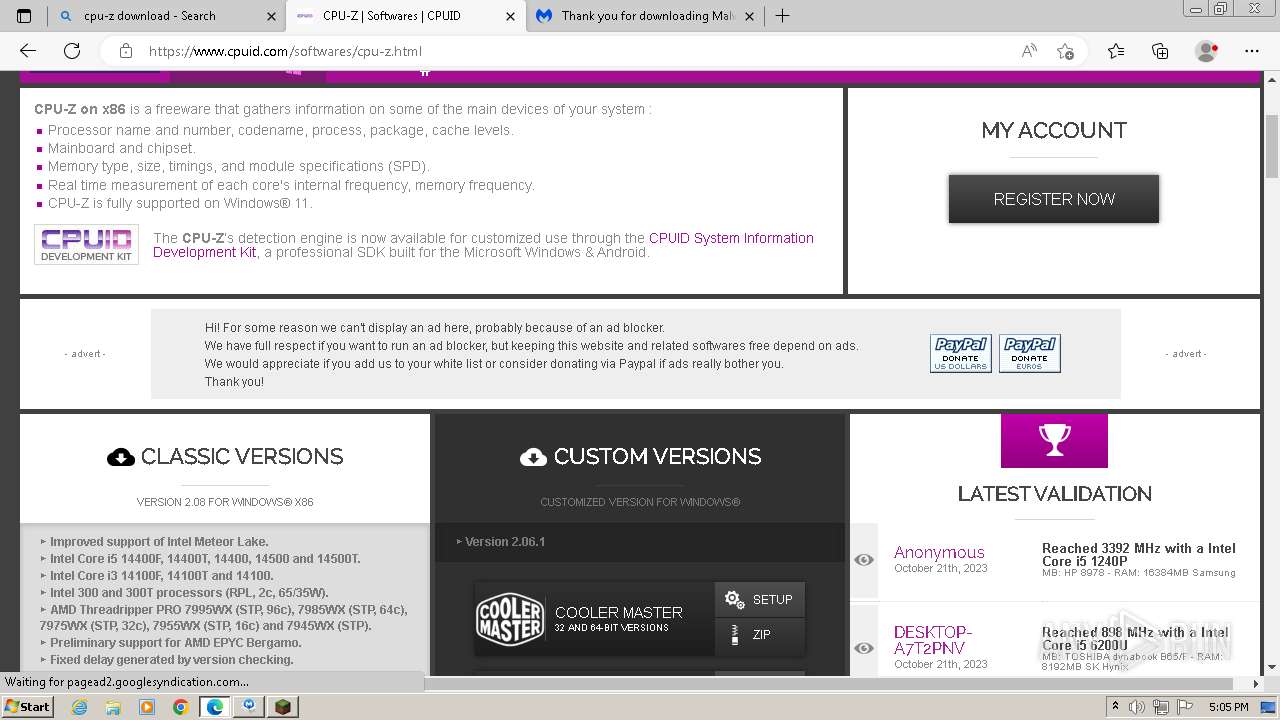
Task: Open the Windows Start menu
Action: click(28, 706)
